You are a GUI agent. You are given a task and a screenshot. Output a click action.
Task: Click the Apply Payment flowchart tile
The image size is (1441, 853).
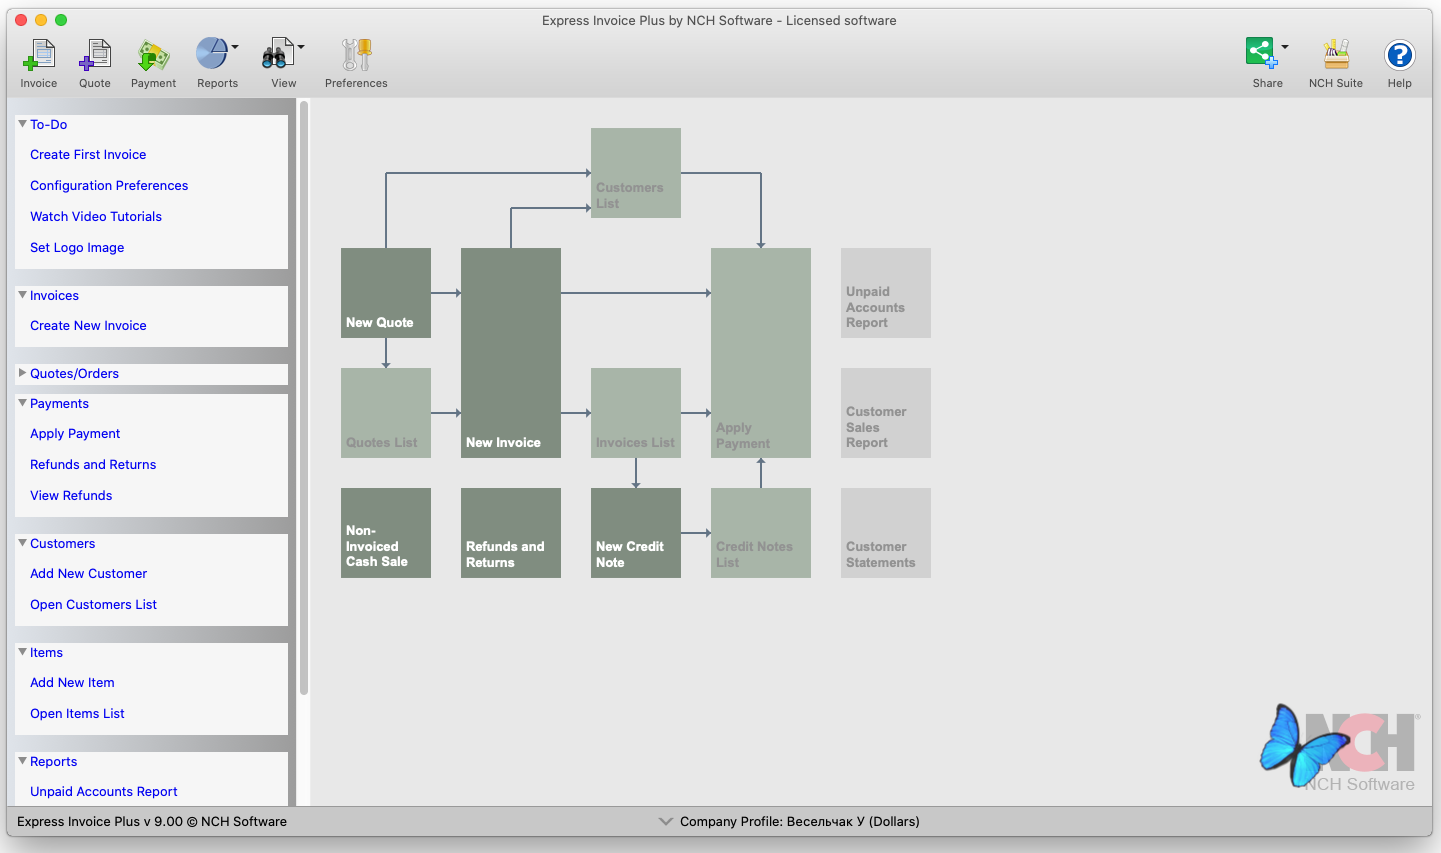761,353
